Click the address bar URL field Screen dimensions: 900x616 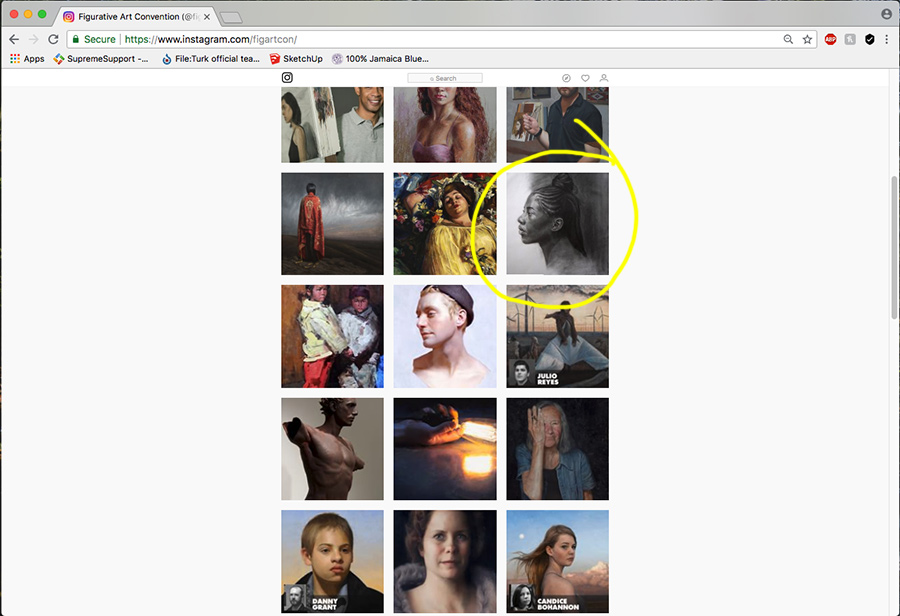pyautogui.click(x=442, y=39)
